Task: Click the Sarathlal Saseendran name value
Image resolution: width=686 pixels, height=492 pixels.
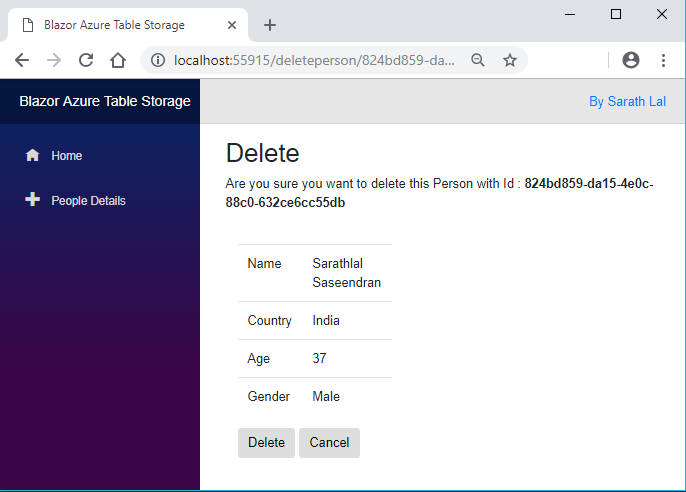Action: click(x=346, y=273)
